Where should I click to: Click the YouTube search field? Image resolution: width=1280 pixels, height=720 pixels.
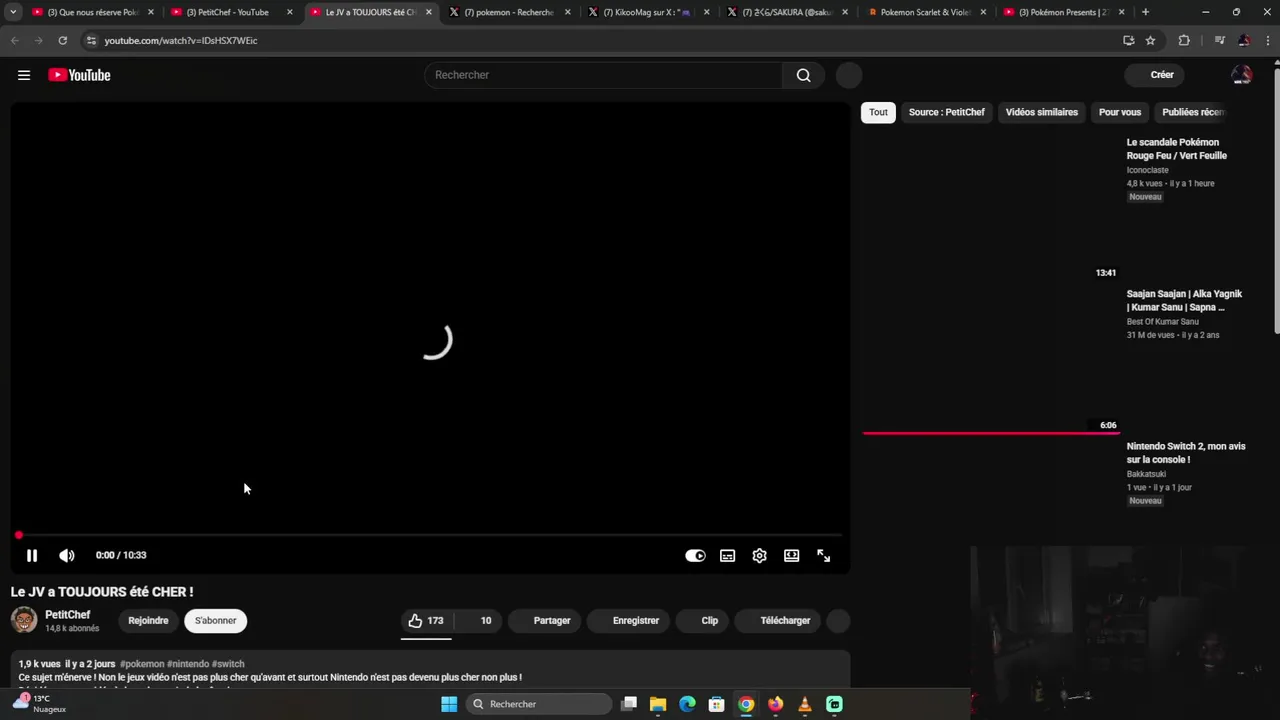(603, 75)
